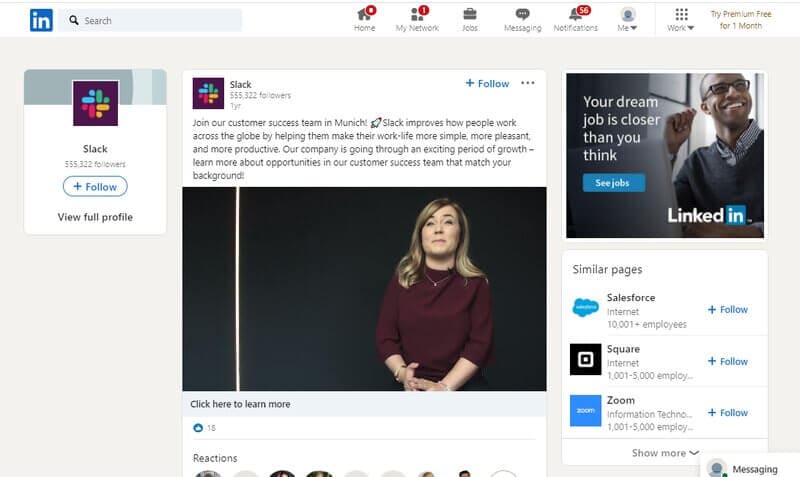Click '555,322 followers' text in left card
800x477 pixels.
[x=95, y=164]
